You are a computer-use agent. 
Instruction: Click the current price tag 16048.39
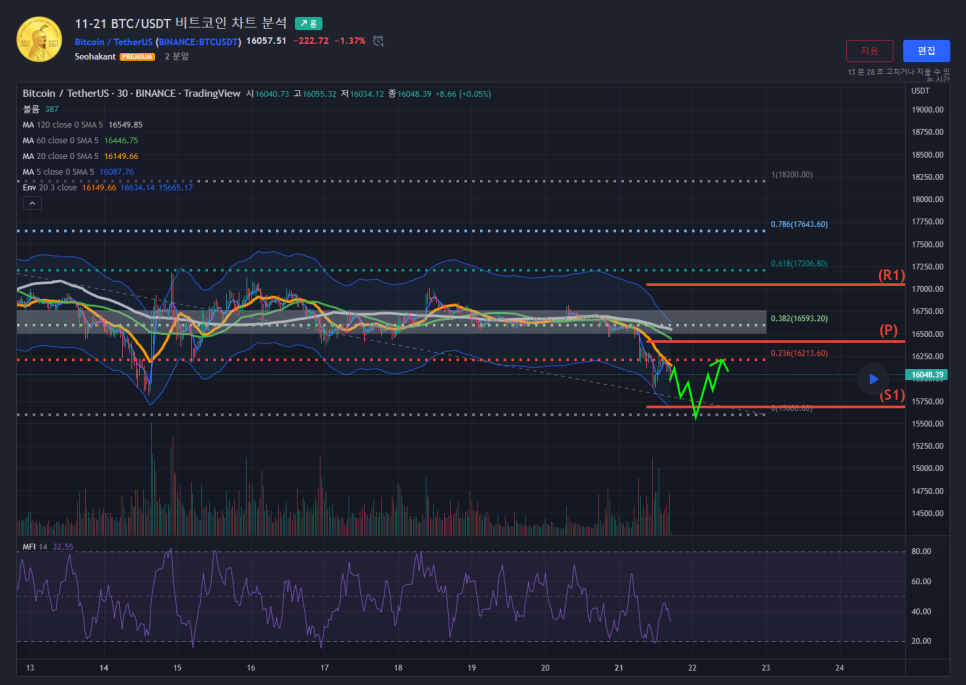pyautogui.click(x=928, y=375)
